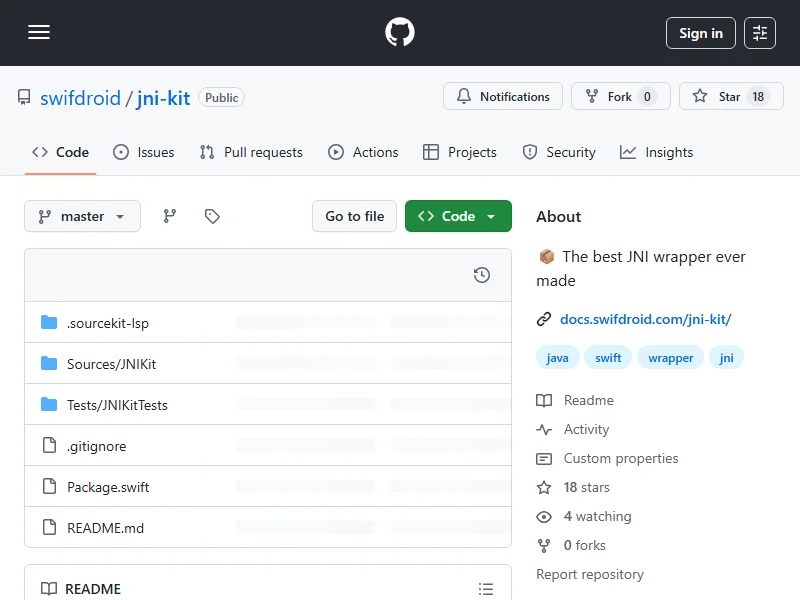
Task: Open the hamburger navigation menu
Action: [x=39, y=33]
